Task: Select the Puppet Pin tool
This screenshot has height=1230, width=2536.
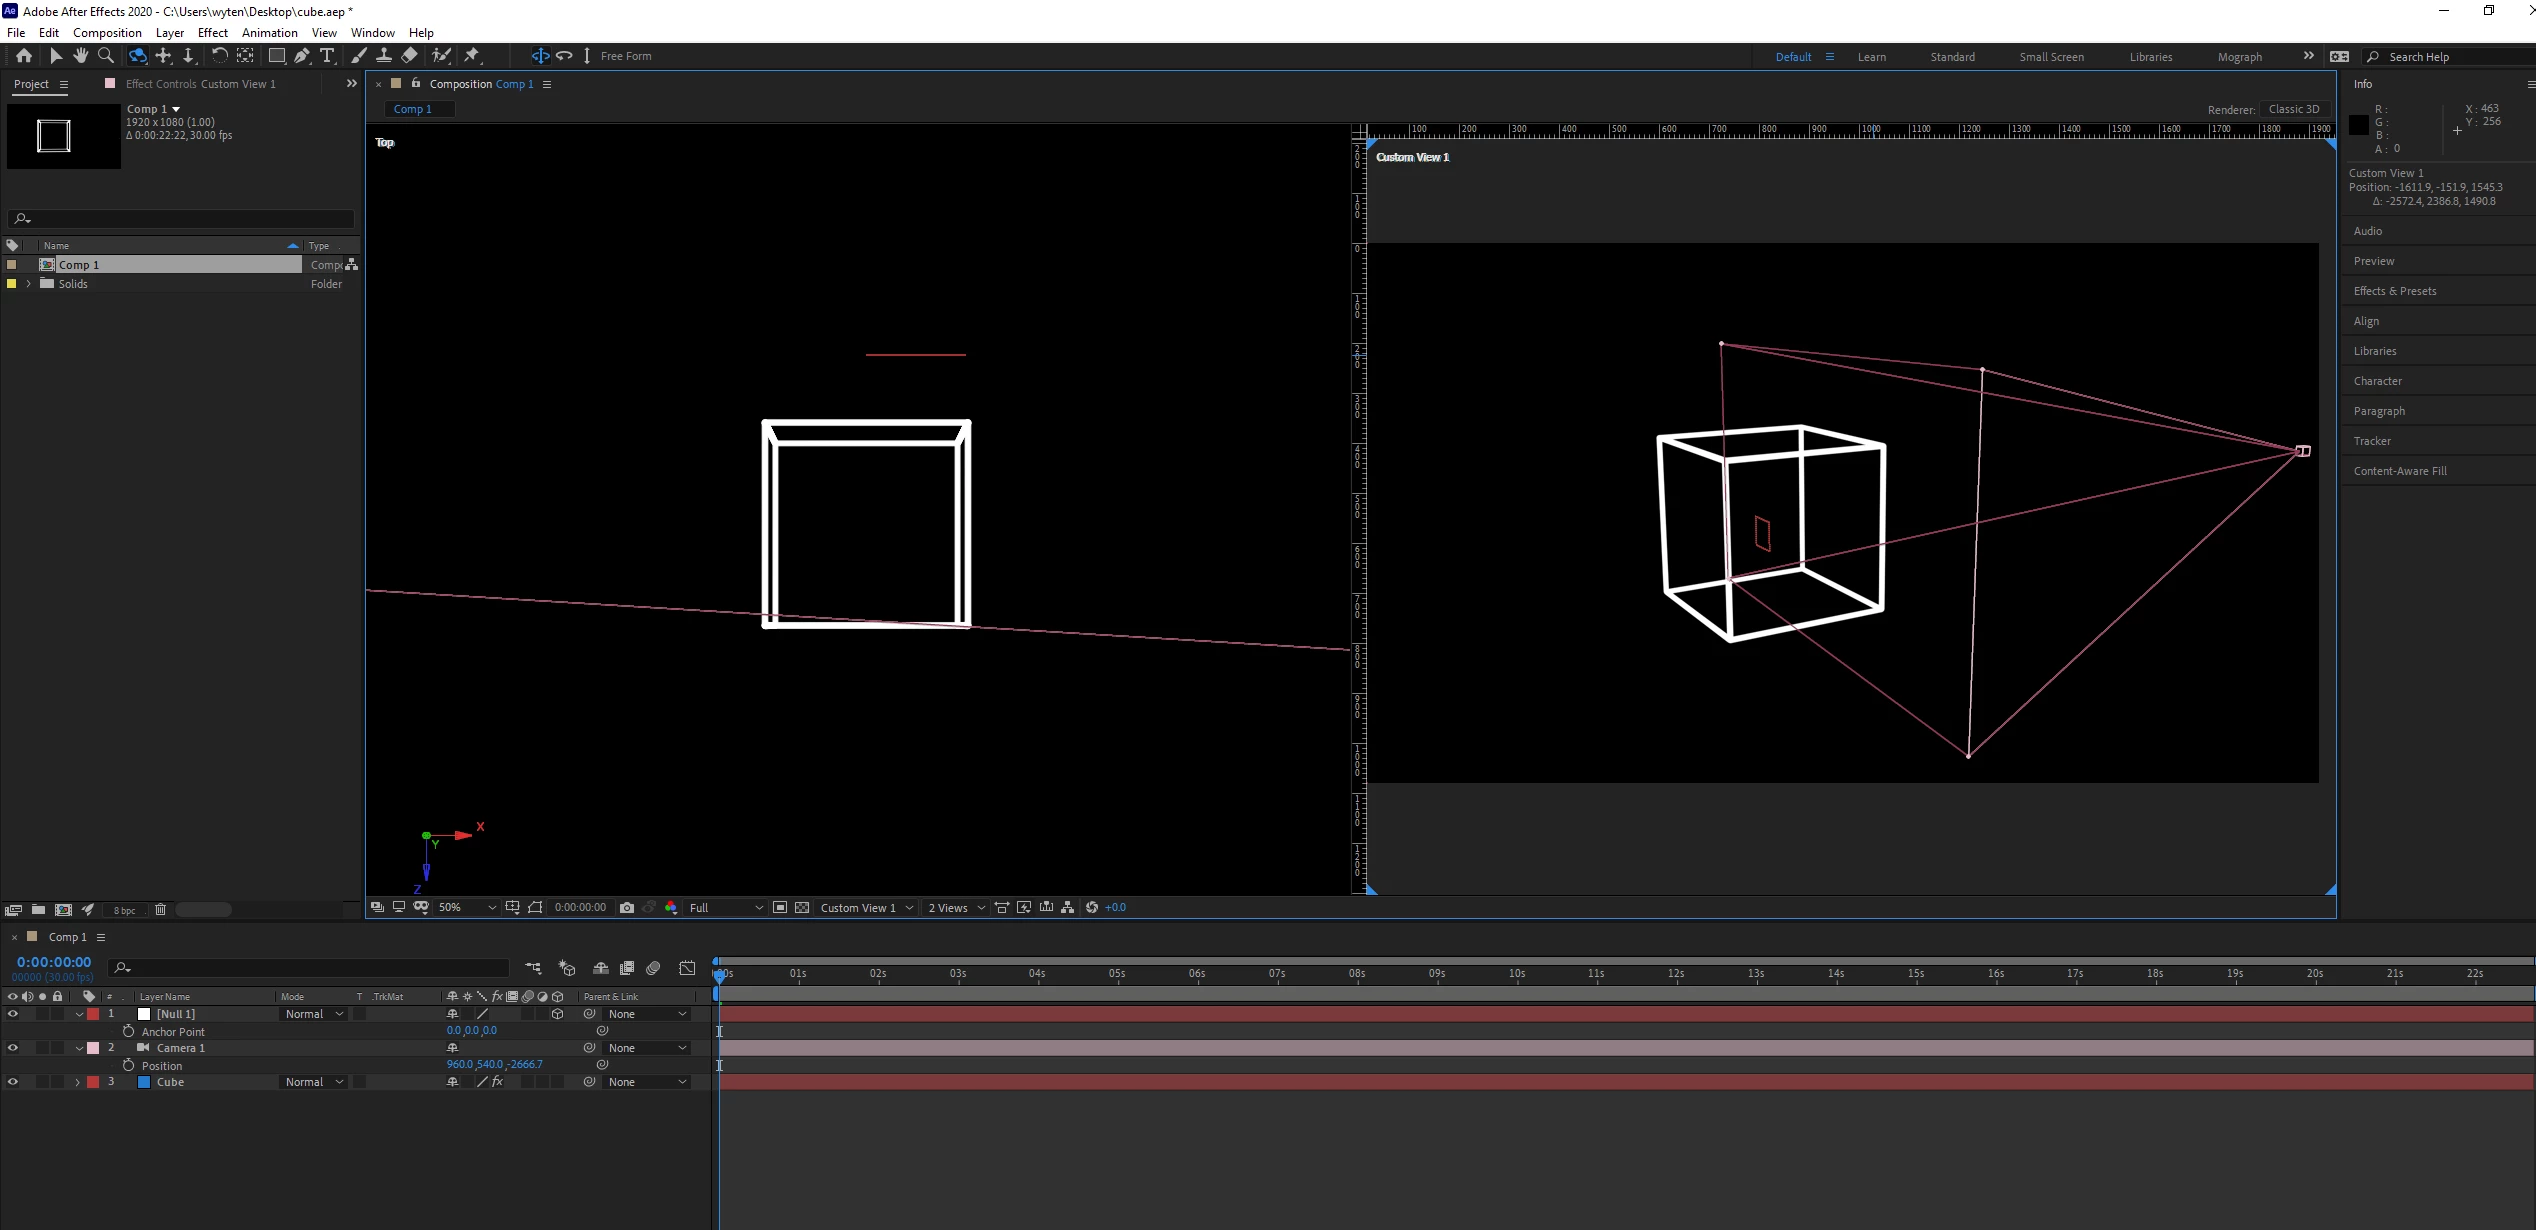Action: [472, 56]
